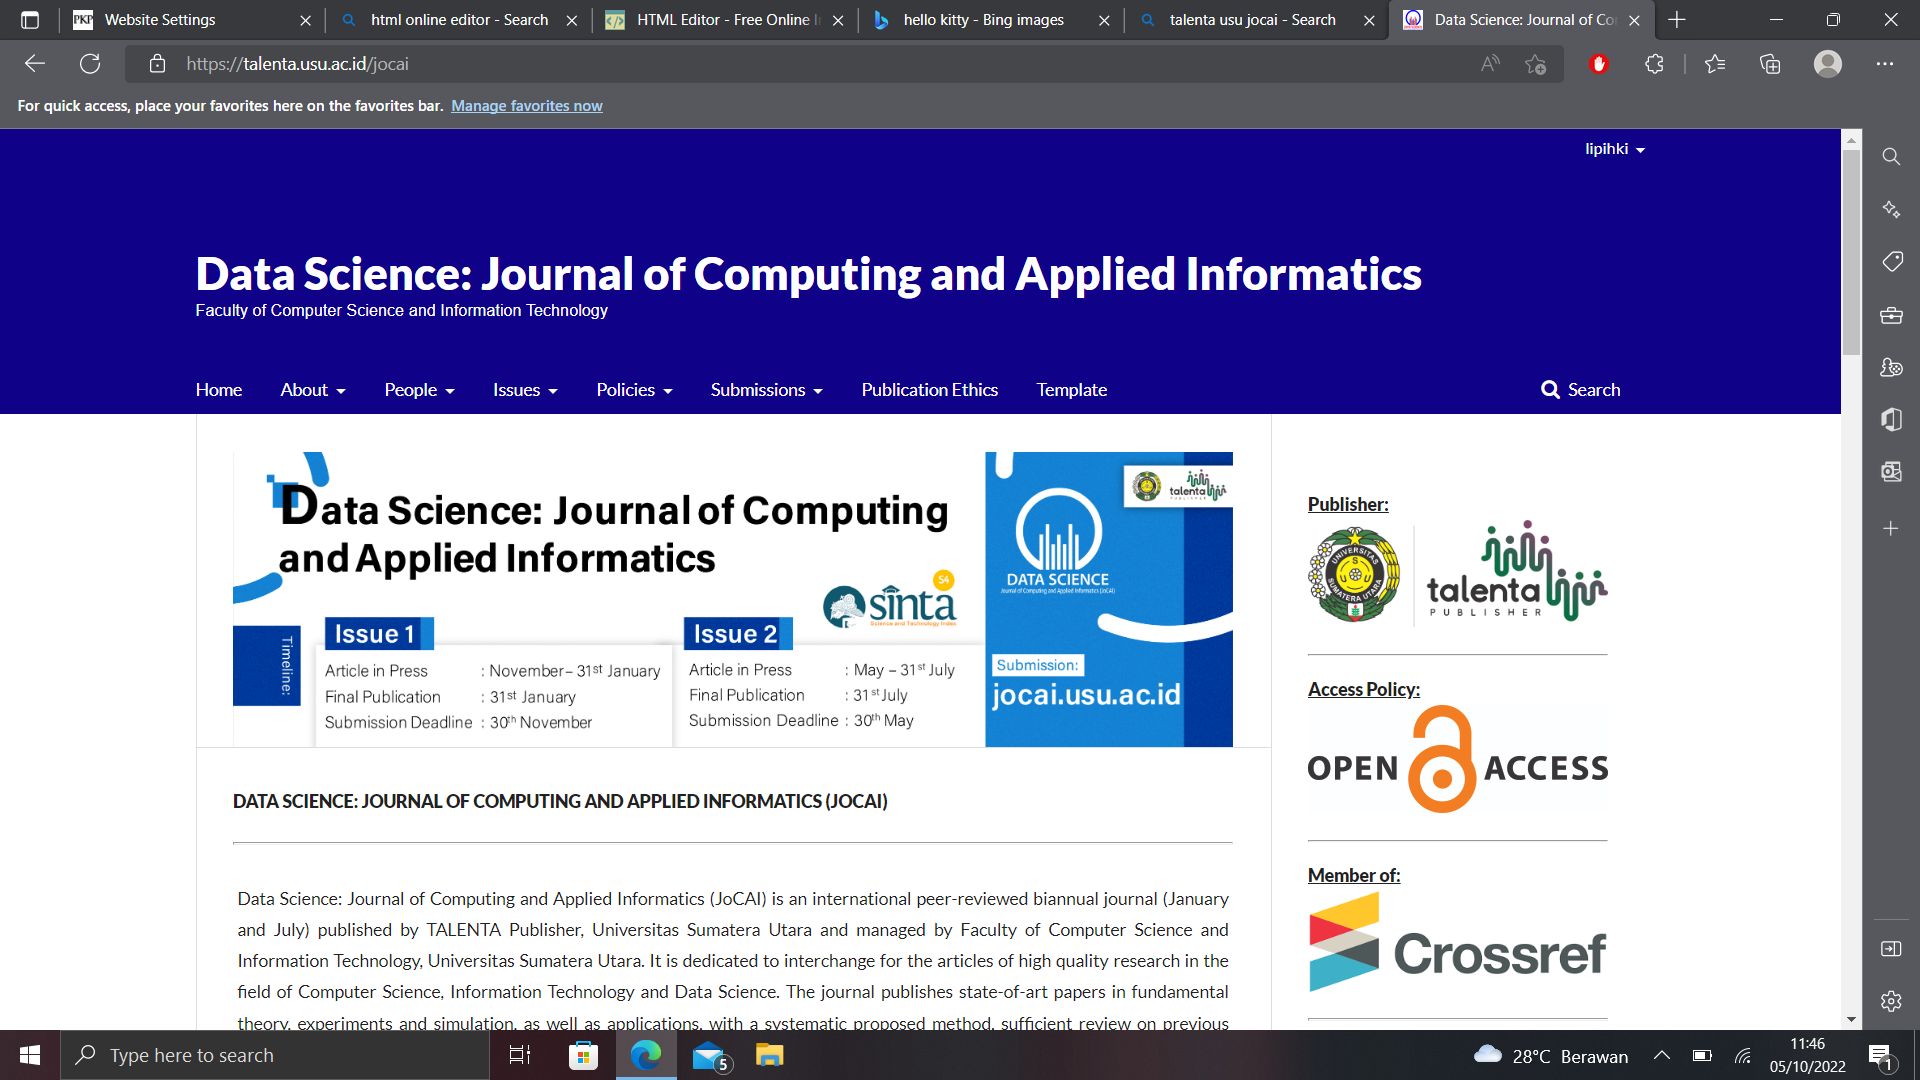Image resolution: width=1920 pixels, height=1080 pixels.
Task: Open the tab actions menu icon
Action: coord(30,20)
